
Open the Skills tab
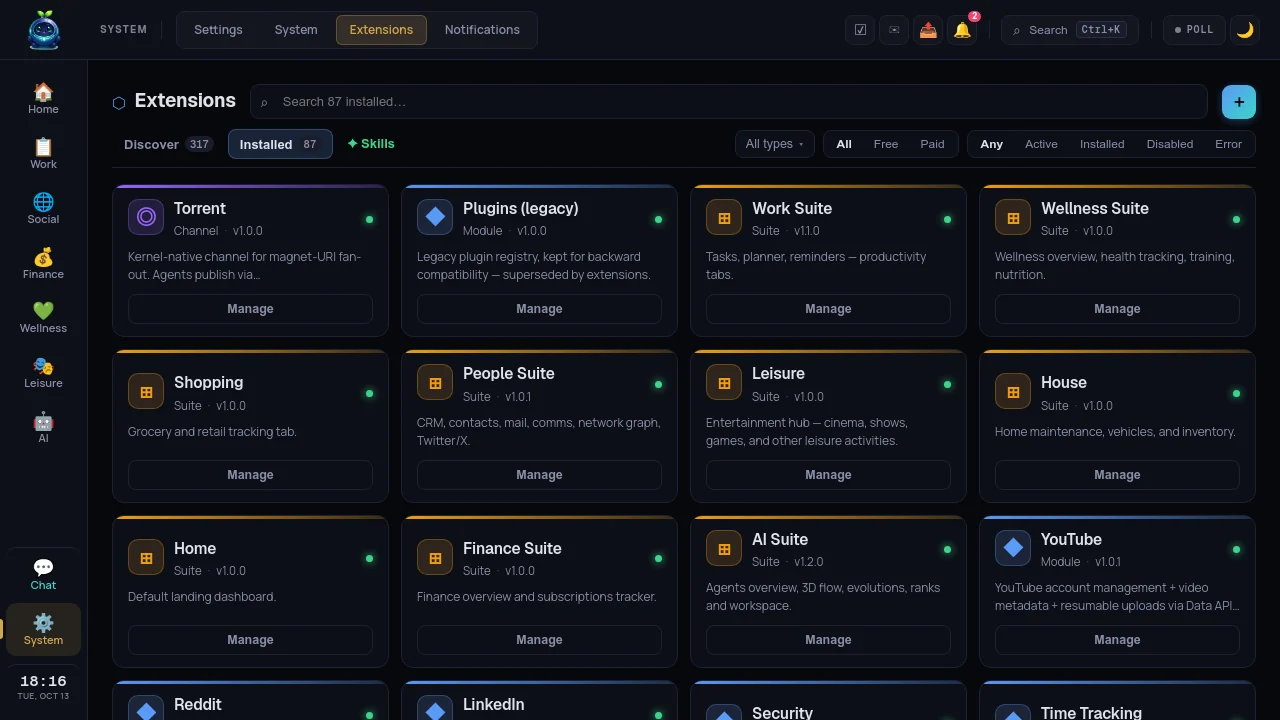[x=371, y=144]
